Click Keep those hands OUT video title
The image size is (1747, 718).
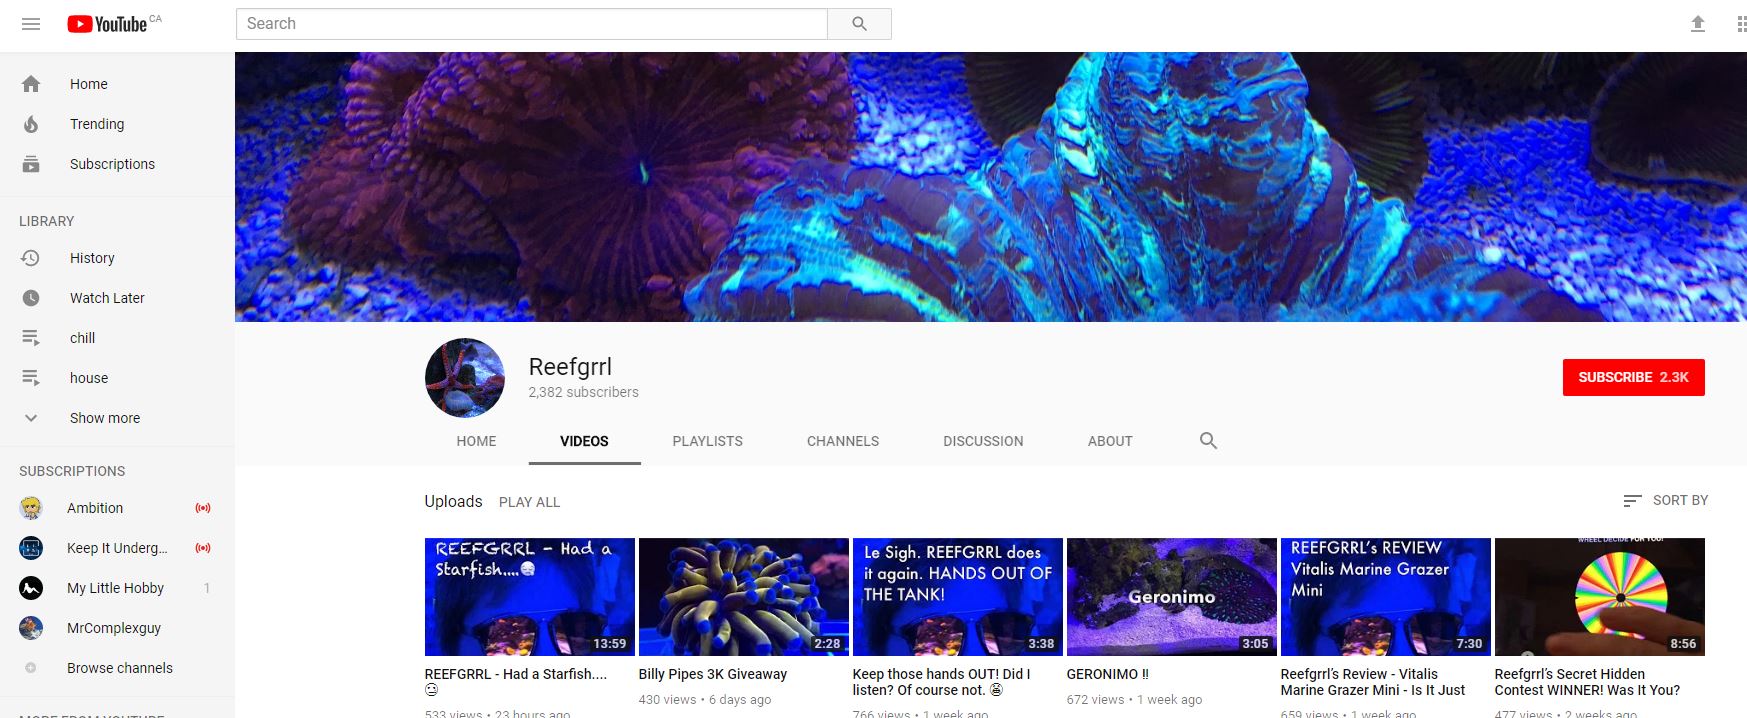click(x=941, y=682)
